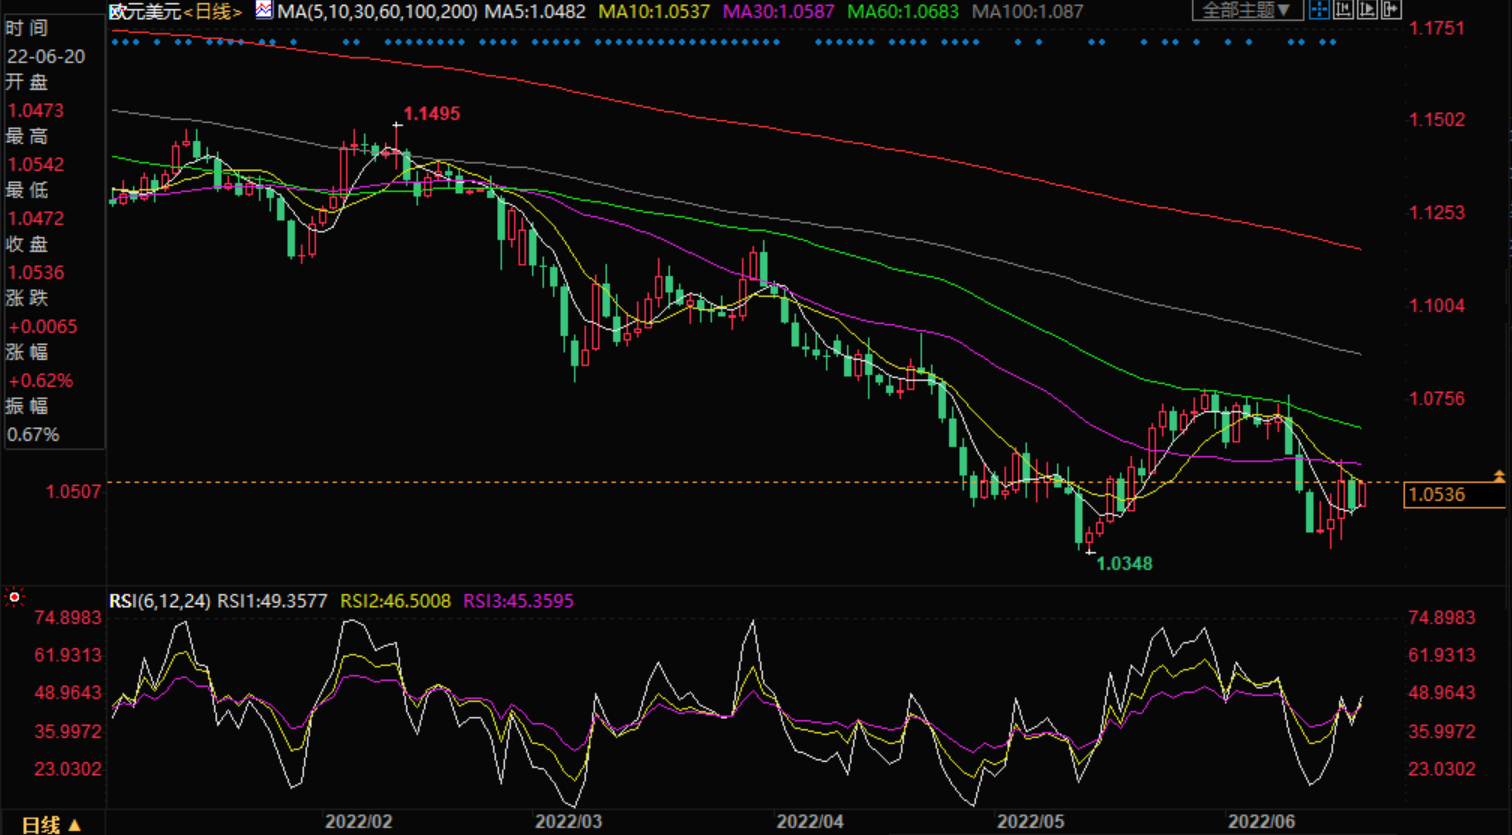Click the 1.1495 high price marker
This screenshot has height=835, width=1512.
[x=431, y=114]
